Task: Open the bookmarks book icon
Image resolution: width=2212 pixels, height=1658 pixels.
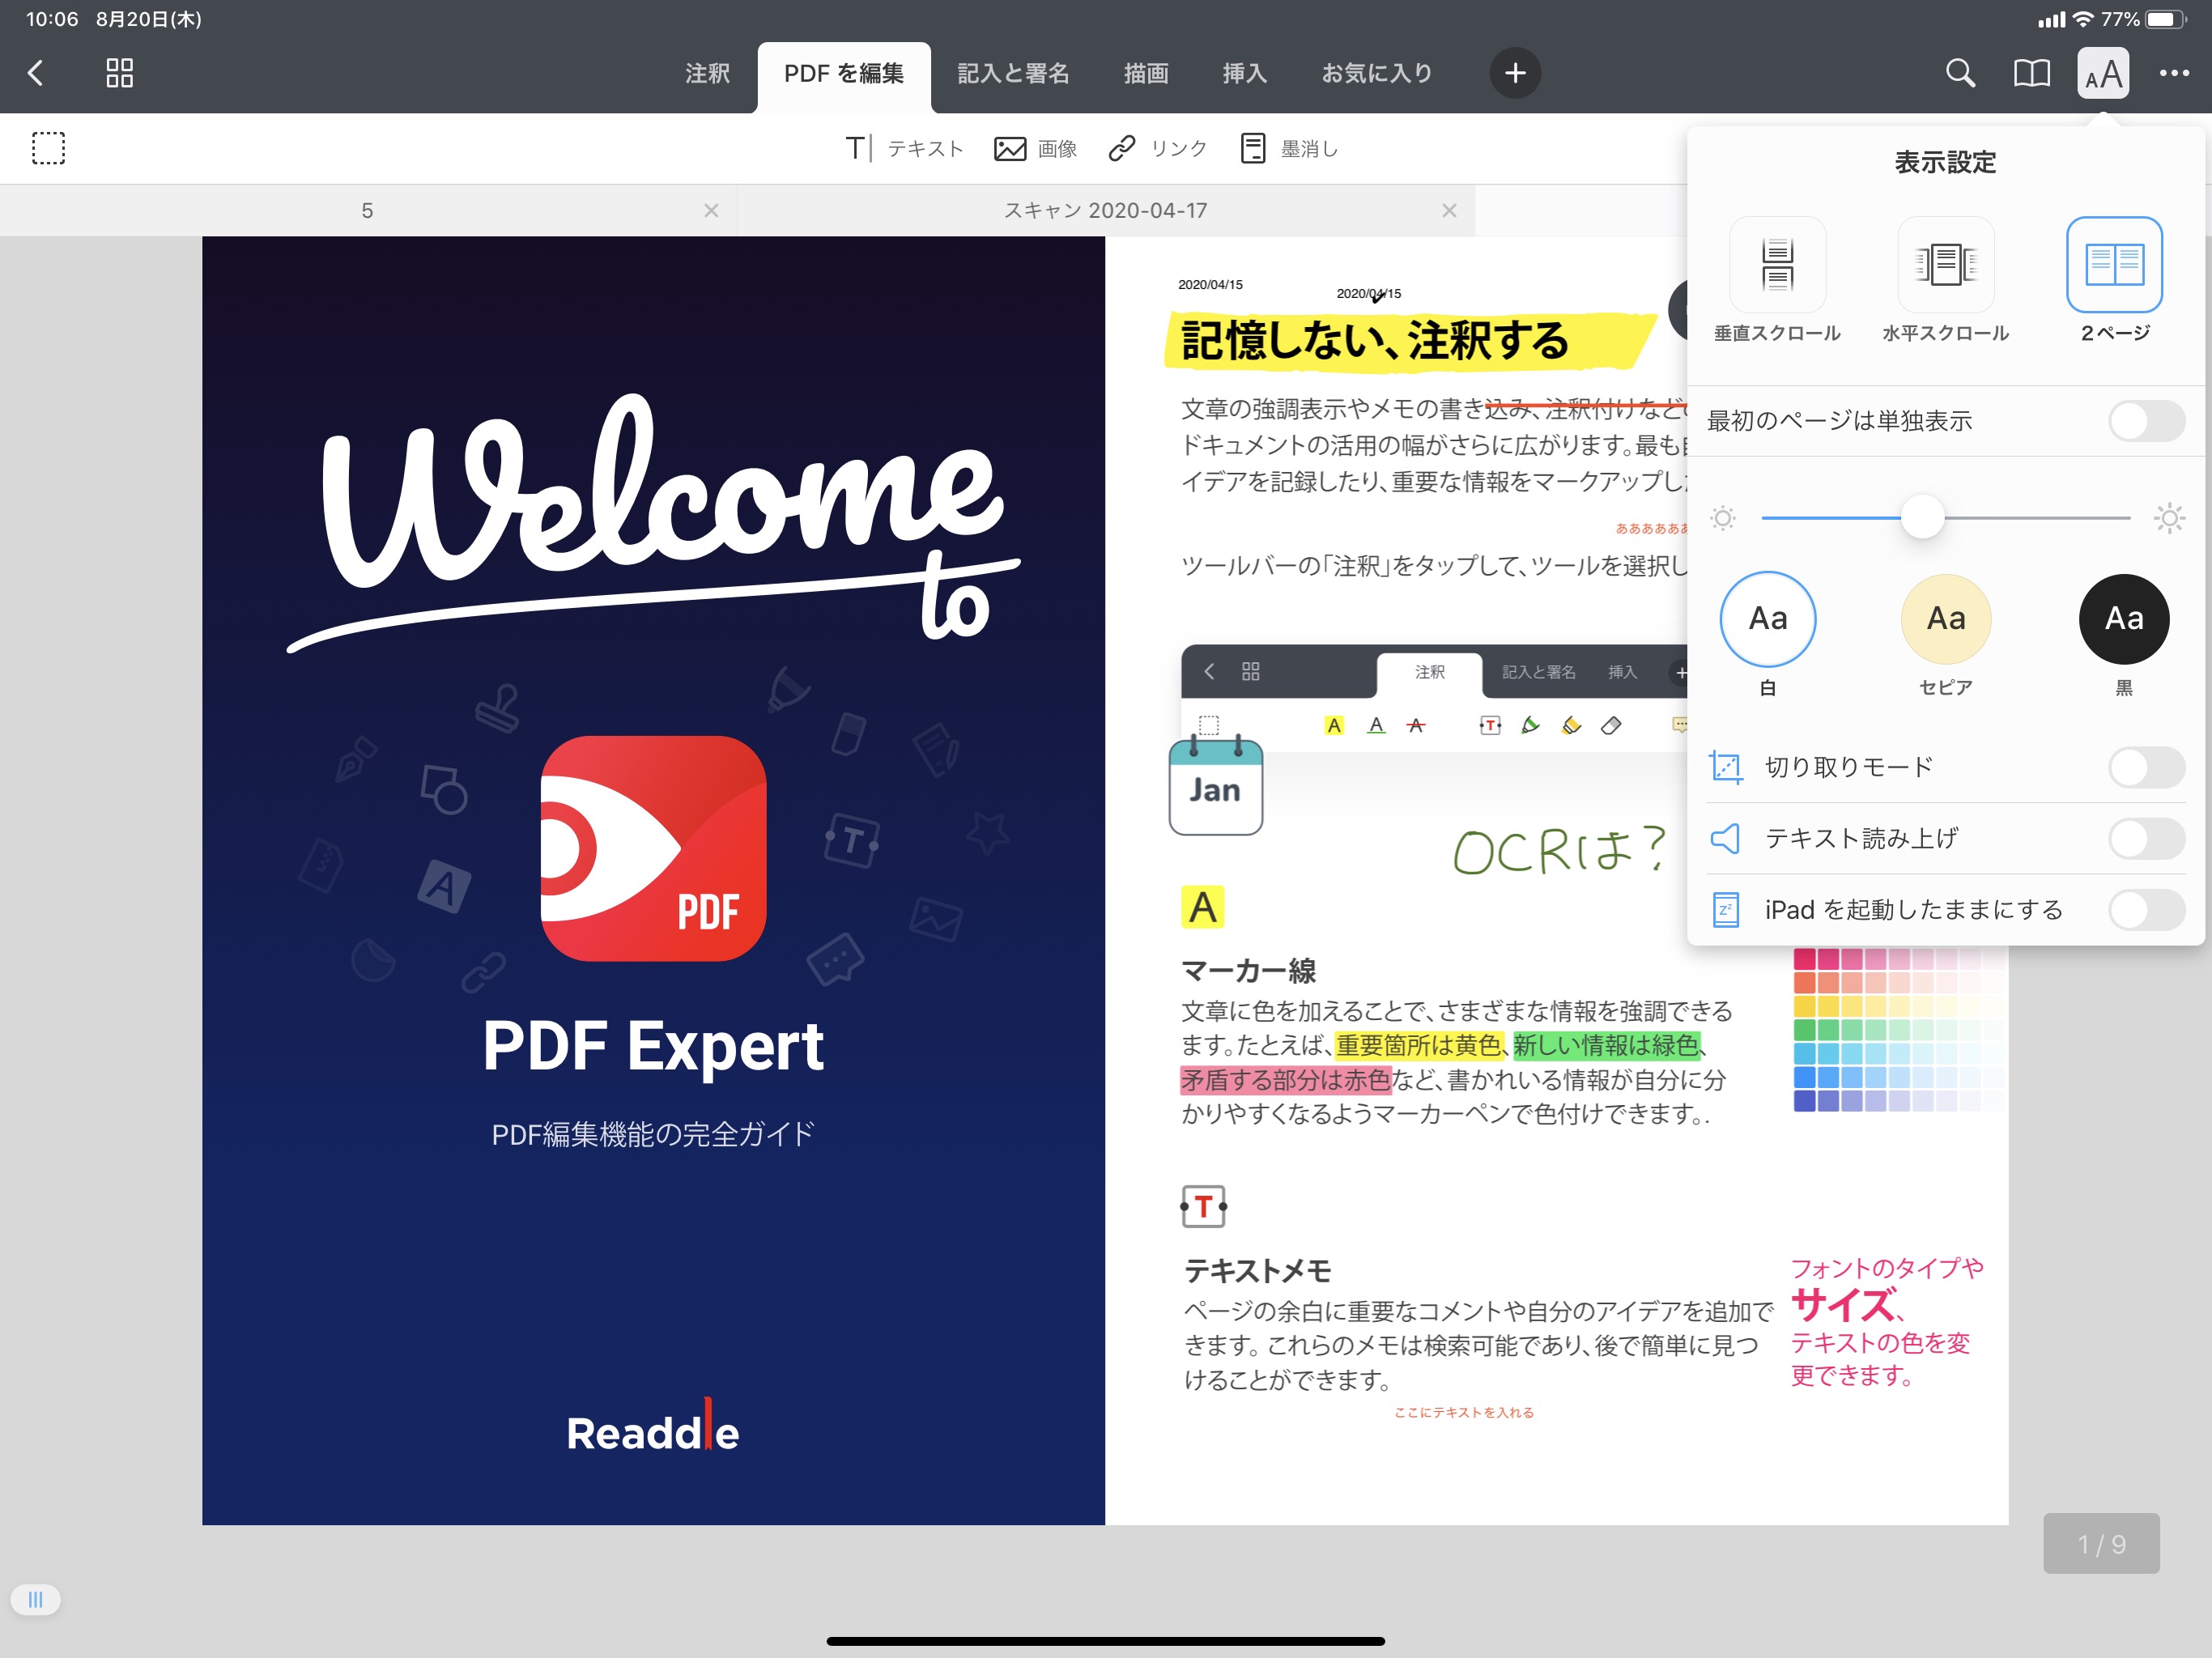Action: coord(2031,73)
